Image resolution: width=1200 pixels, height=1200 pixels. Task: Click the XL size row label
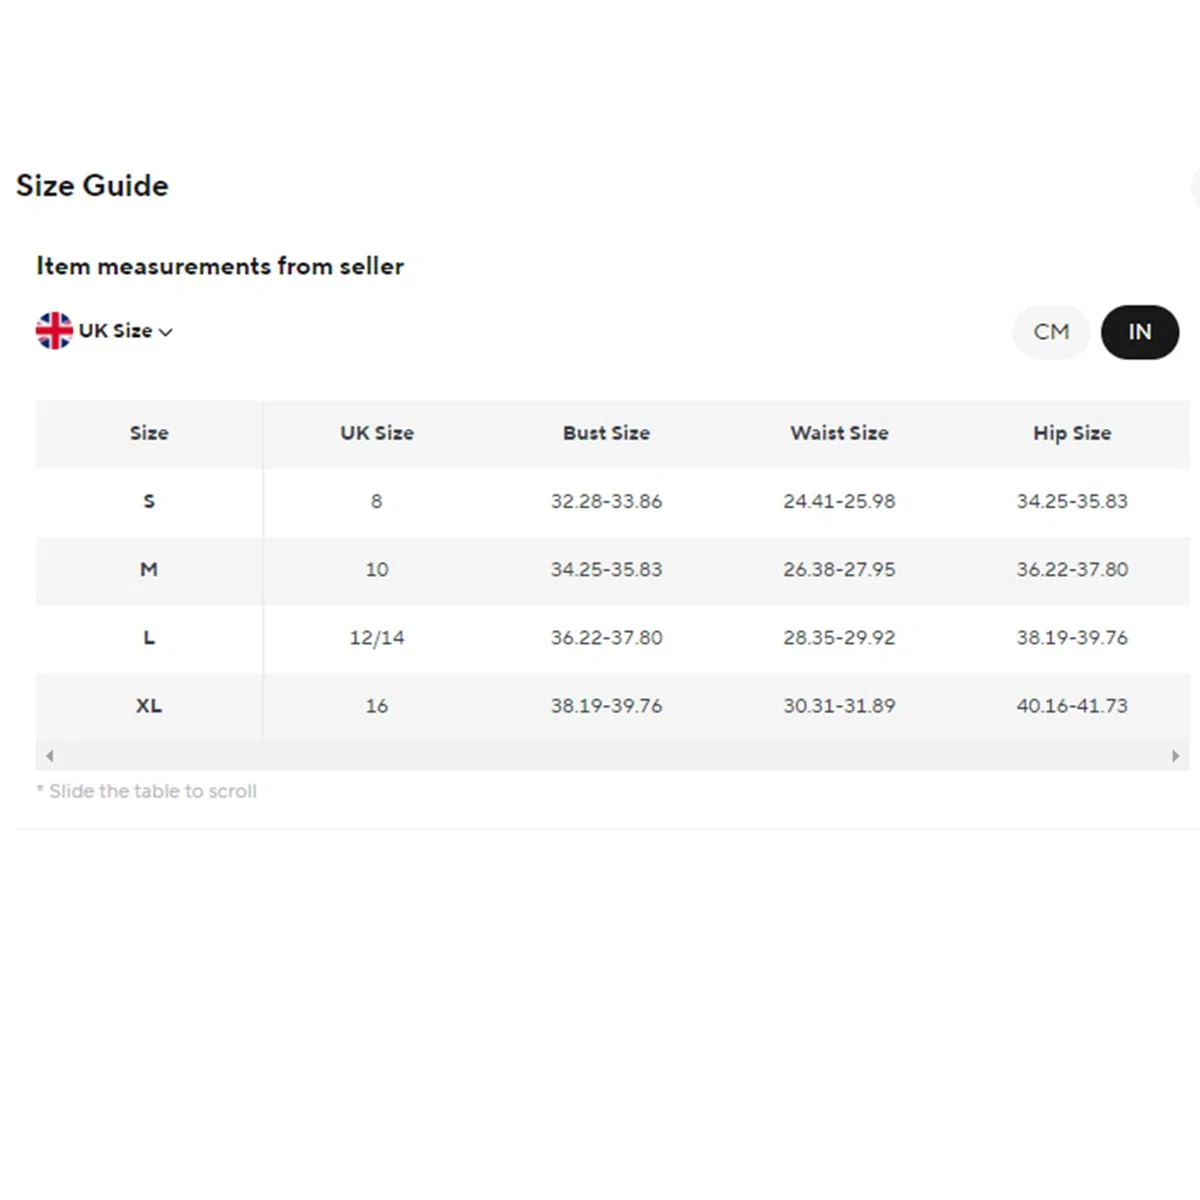point(149,705)
